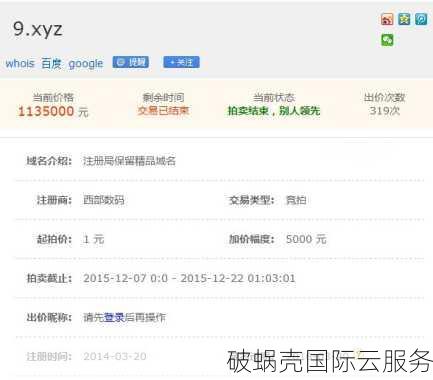Follow the 登录 login link
Screen dimensions: 433x380
pos(114,317)
